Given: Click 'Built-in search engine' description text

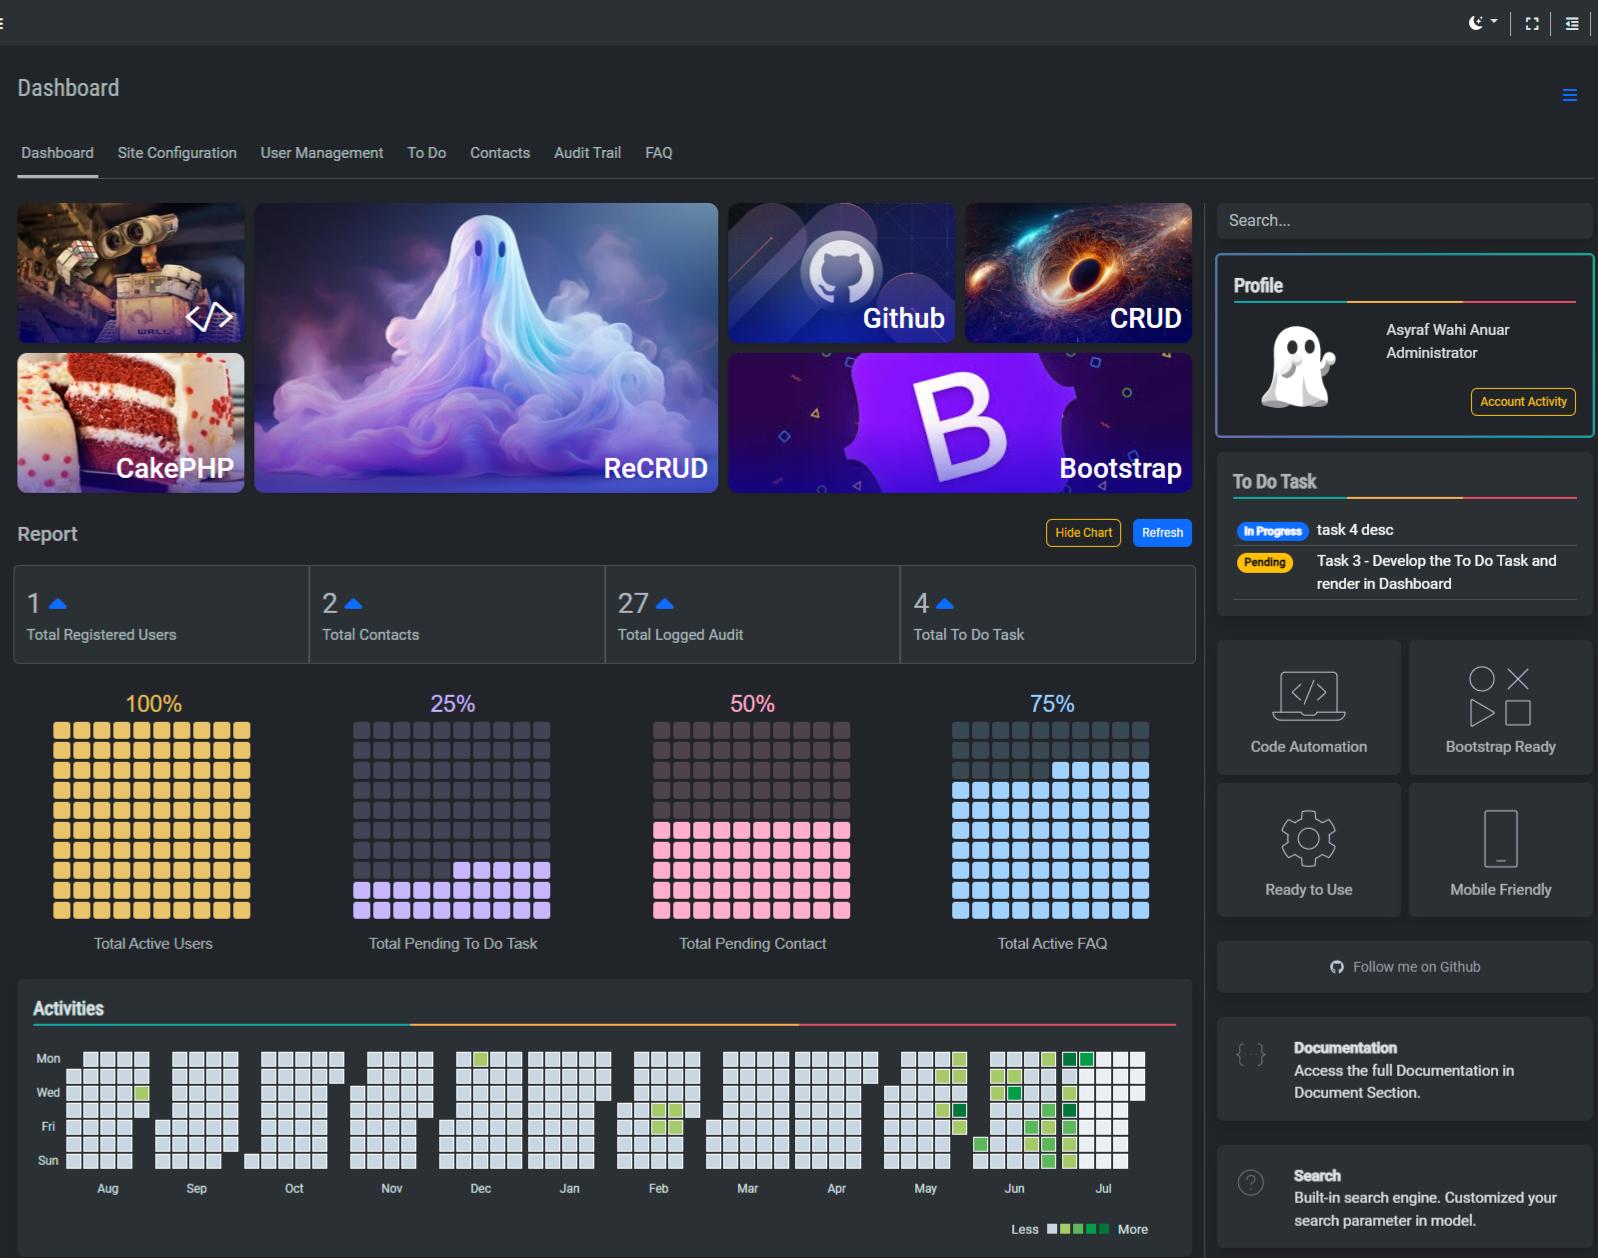Looking at the screenshot, I should point(1425,1209).
